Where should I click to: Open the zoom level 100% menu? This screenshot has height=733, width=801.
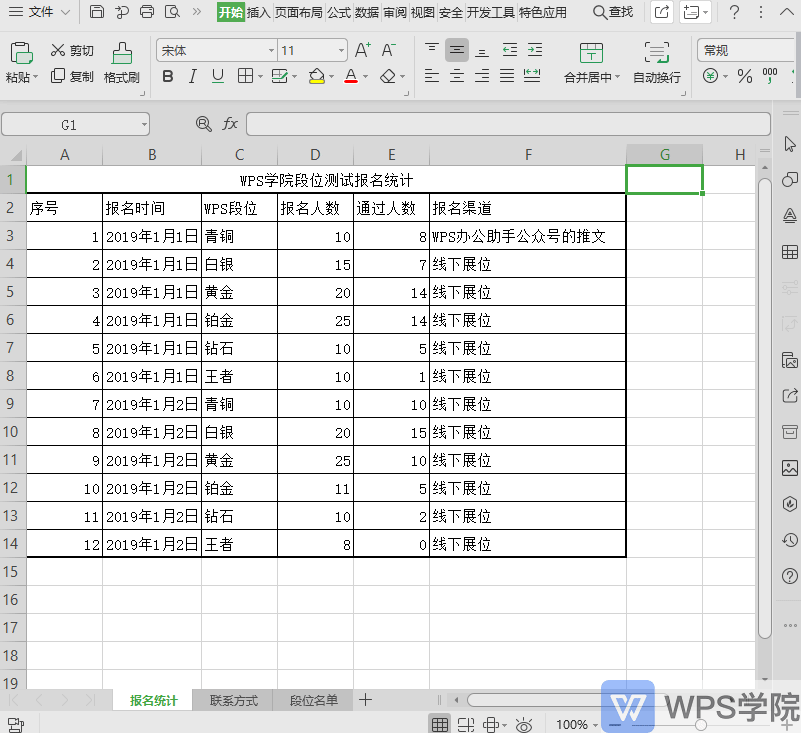577,724
